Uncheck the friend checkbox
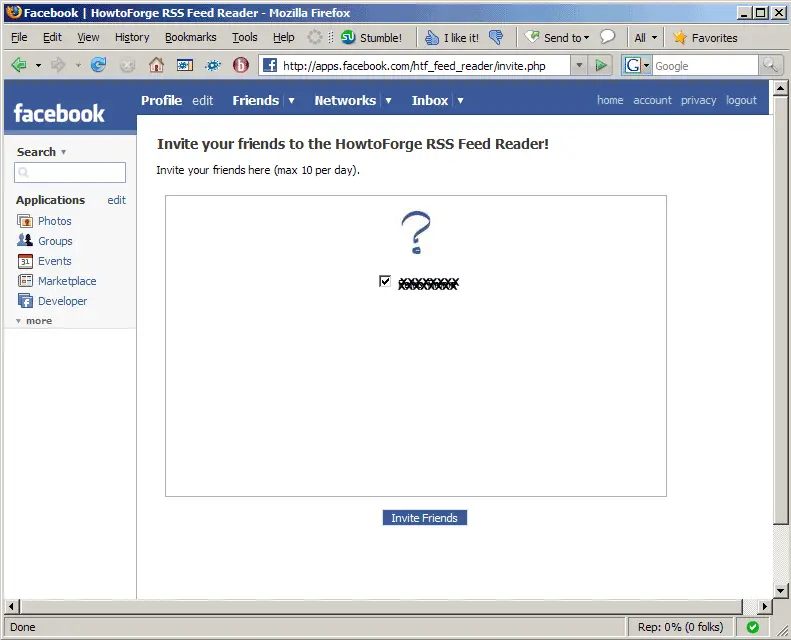 coord(385,281)
